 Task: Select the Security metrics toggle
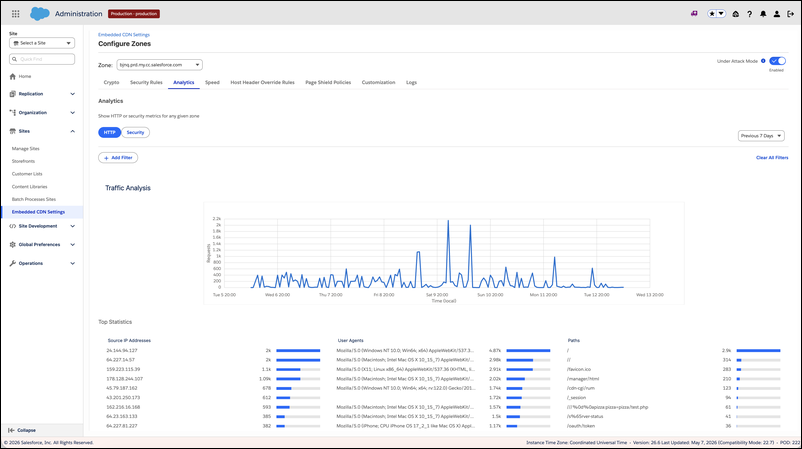136,132
